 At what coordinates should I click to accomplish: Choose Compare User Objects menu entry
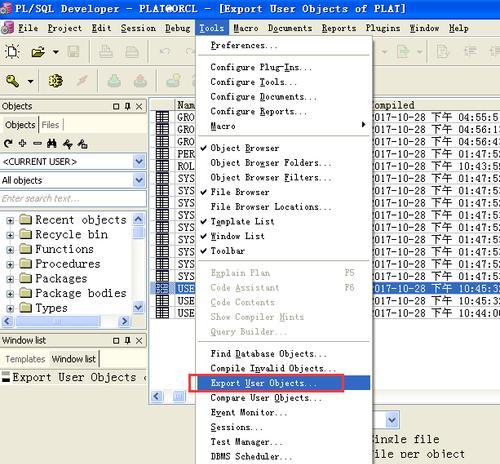coord(284,398)
